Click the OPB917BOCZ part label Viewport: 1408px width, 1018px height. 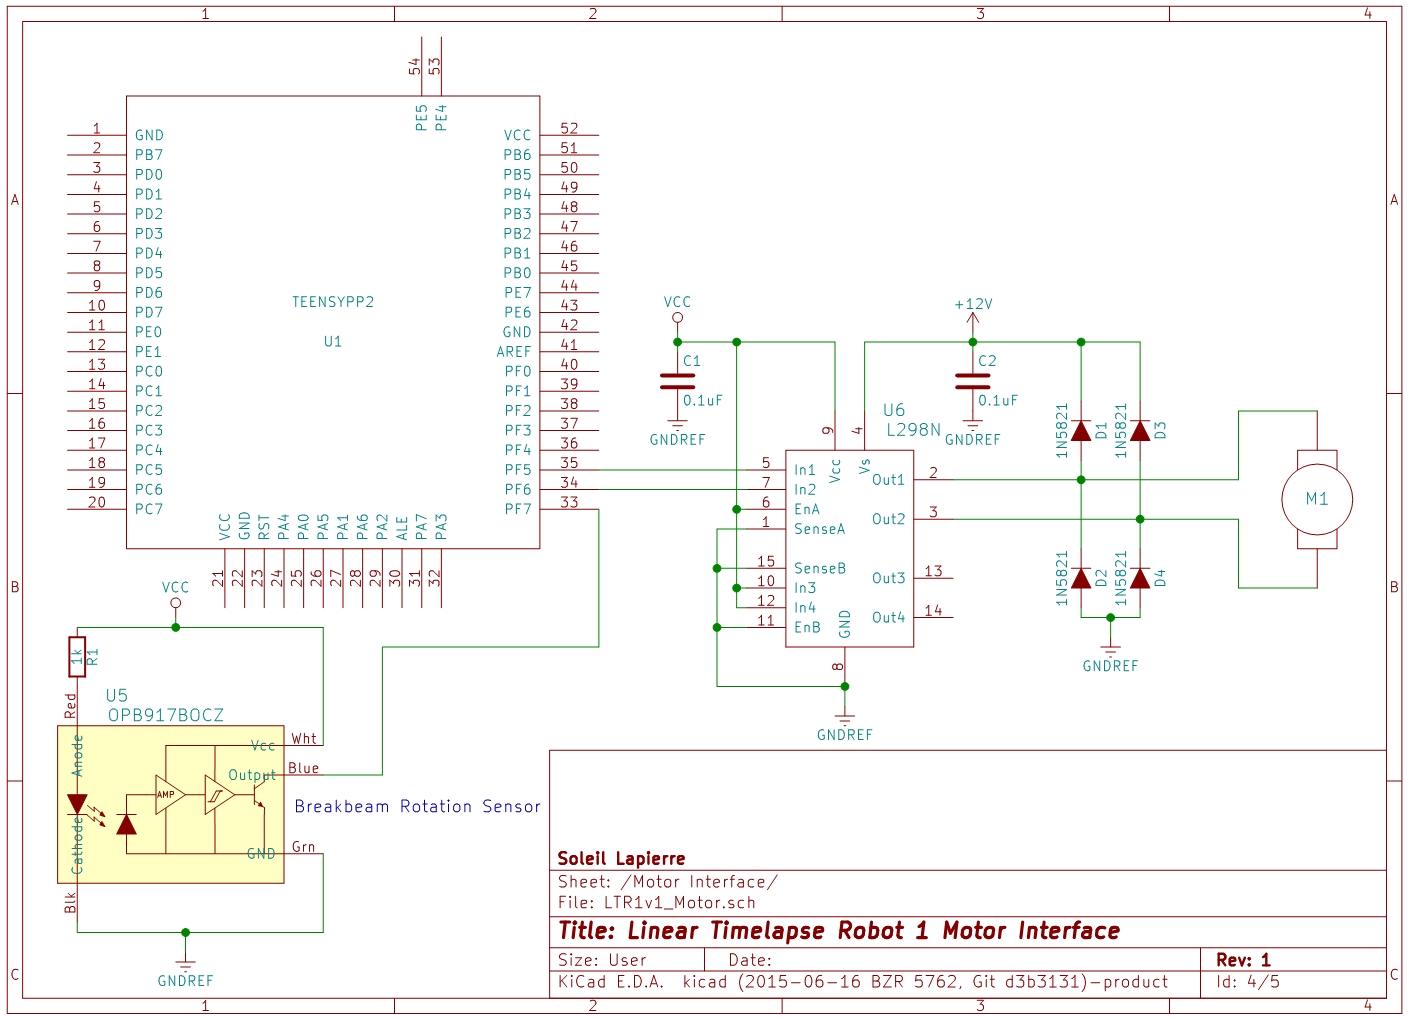pos(166,715)
